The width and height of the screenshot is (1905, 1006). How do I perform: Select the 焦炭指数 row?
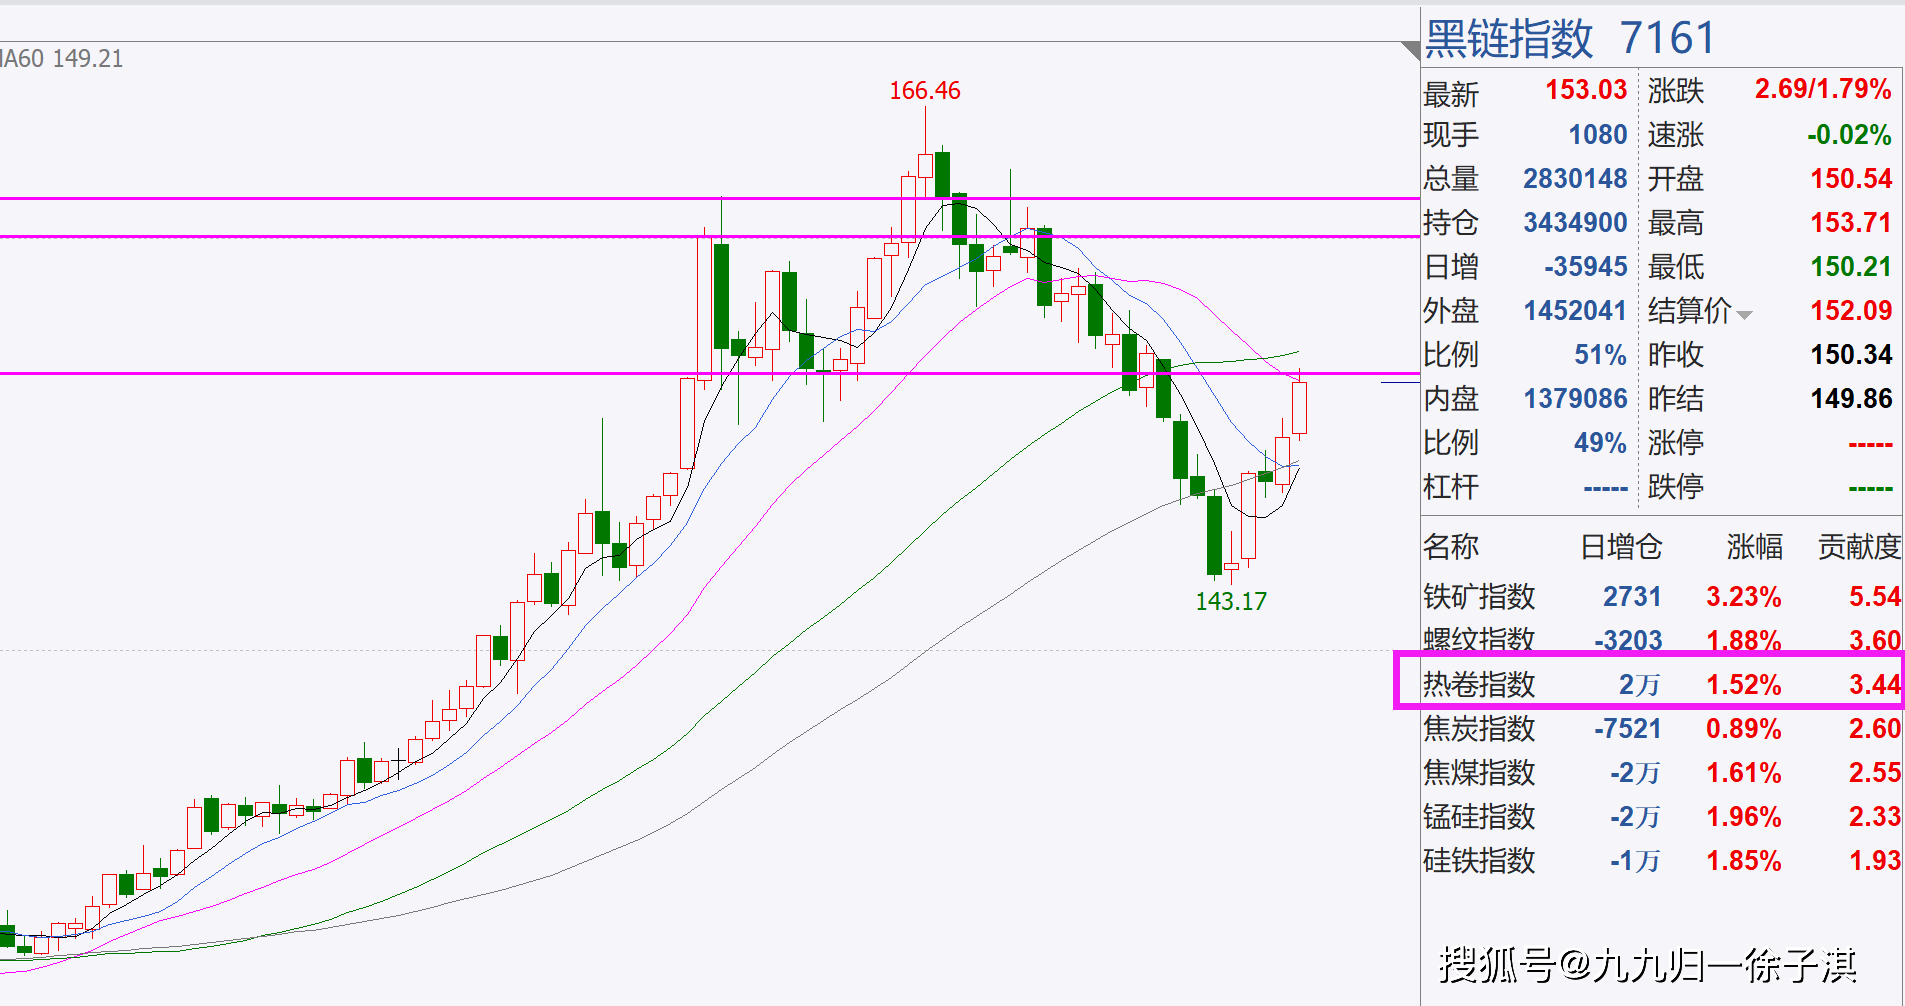tap(1662, 729)
